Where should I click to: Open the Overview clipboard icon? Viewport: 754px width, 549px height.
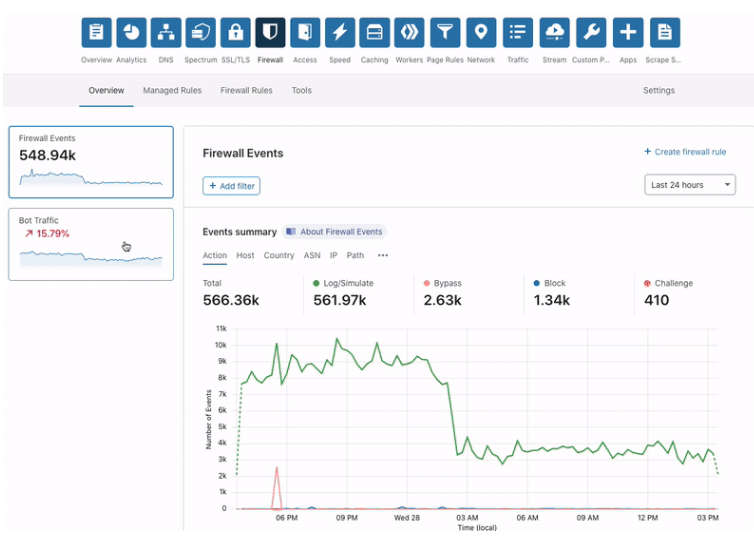click(96, 32)
